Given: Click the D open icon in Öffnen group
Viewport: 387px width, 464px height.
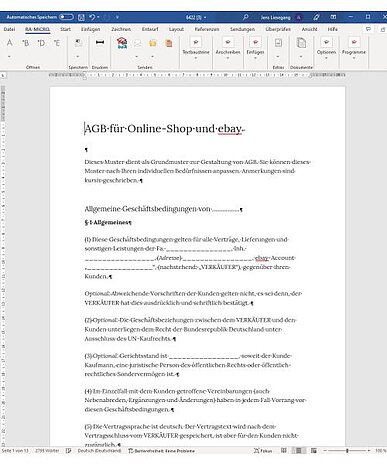Looking at the screenshot, I should click(41, 43).
